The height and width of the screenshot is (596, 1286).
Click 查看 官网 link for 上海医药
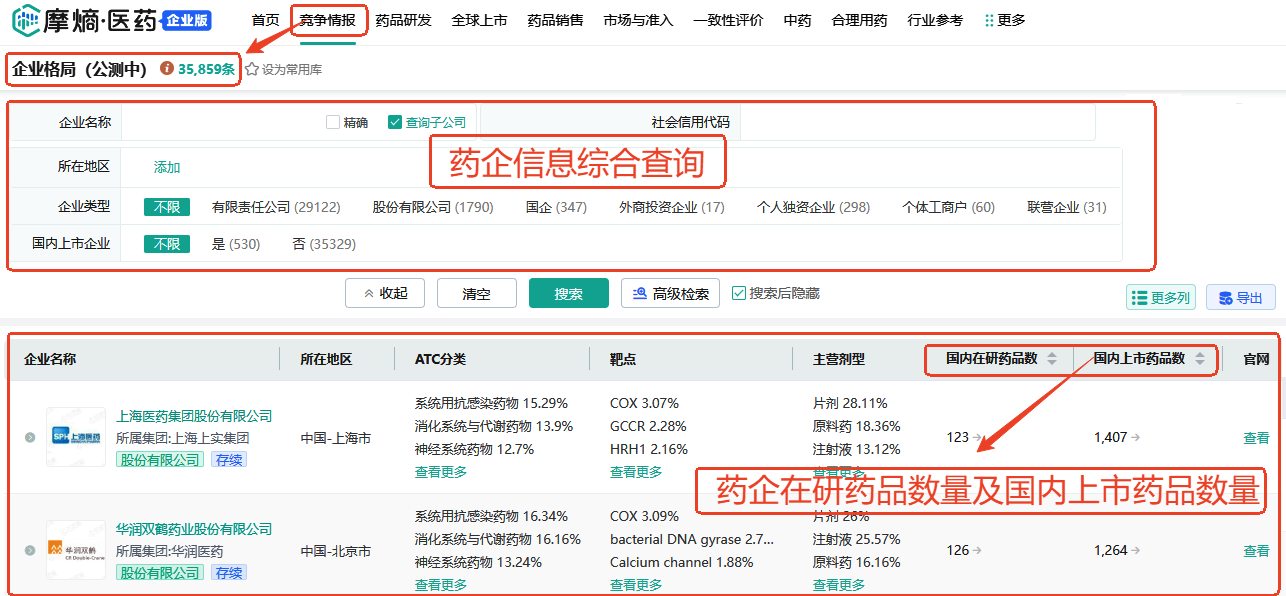click(1256, 437)
